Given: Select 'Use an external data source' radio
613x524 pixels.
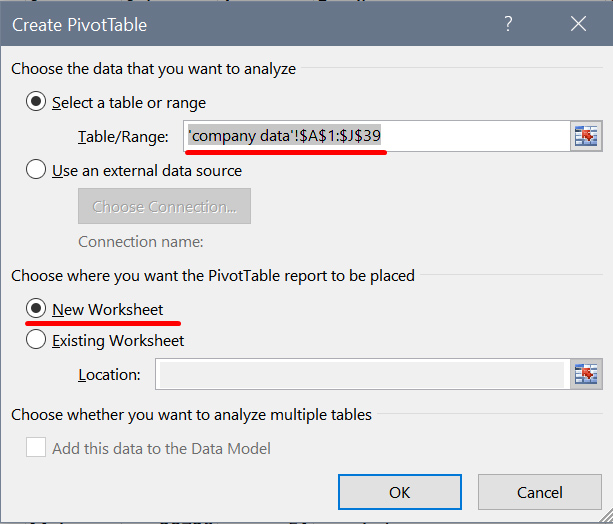Looking at the screenshot, I should pyautogui.click(x=36, y=170).
